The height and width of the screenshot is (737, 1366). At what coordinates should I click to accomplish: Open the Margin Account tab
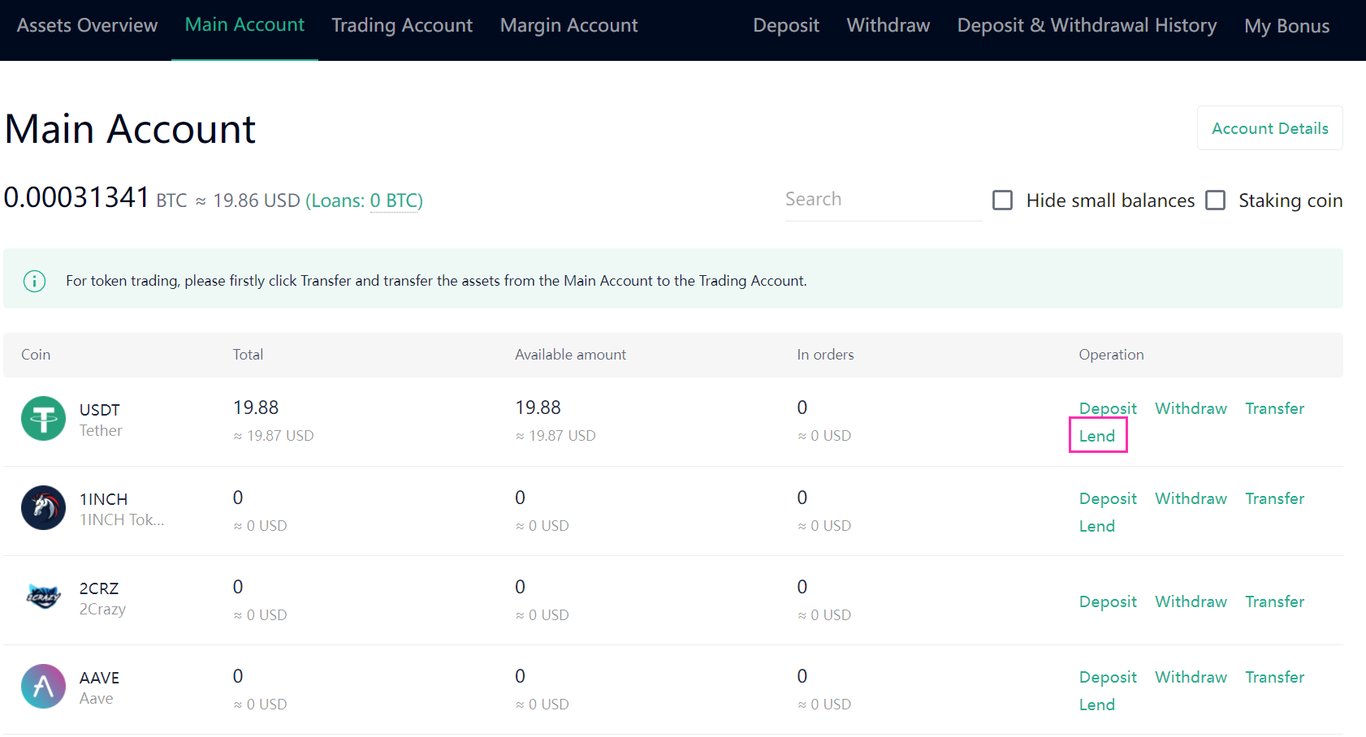pyautogui.click(x=568, y=25)
